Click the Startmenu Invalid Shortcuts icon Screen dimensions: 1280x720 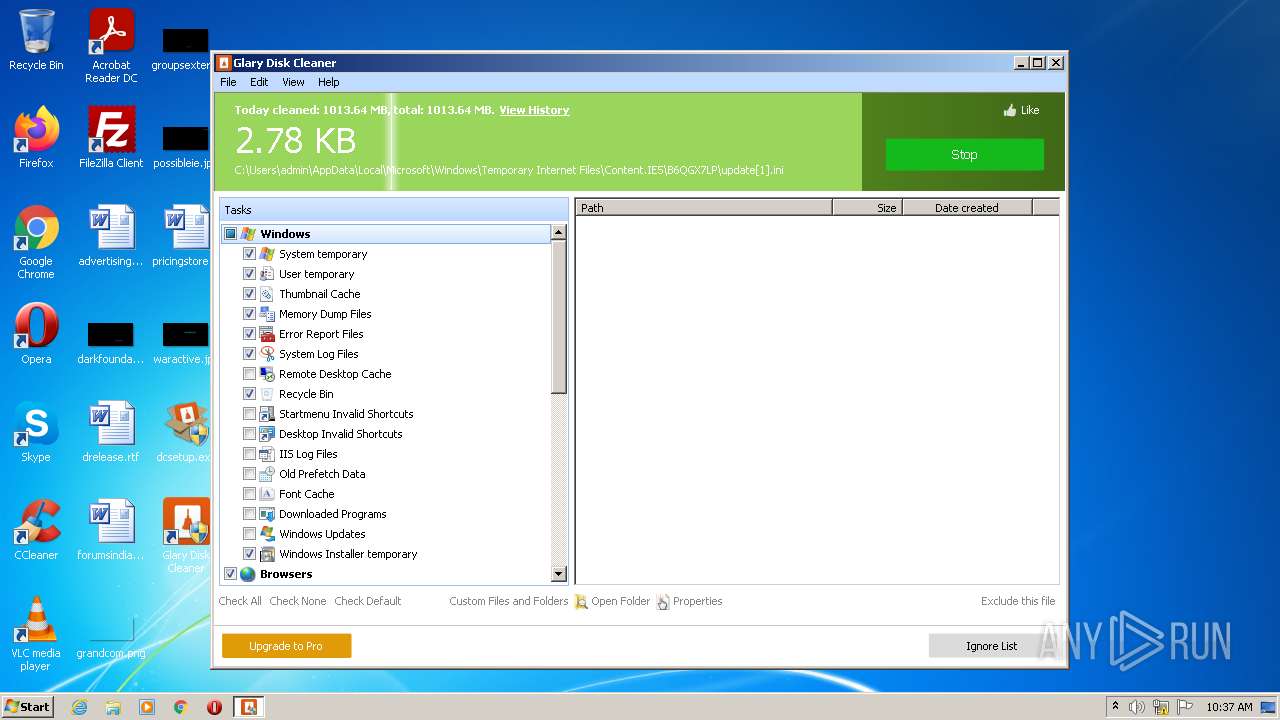267,414
